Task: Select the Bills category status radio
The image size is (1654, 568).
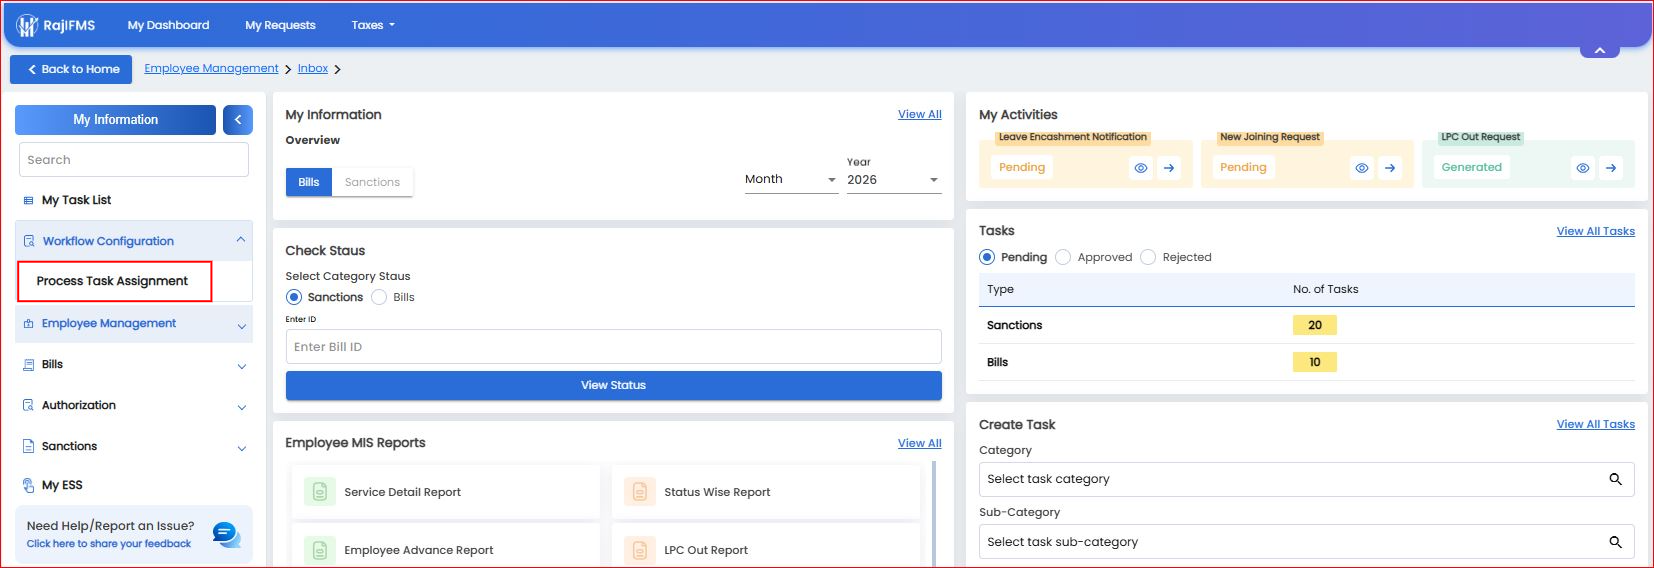Action: pyautogui.click(x=379, y=297)
